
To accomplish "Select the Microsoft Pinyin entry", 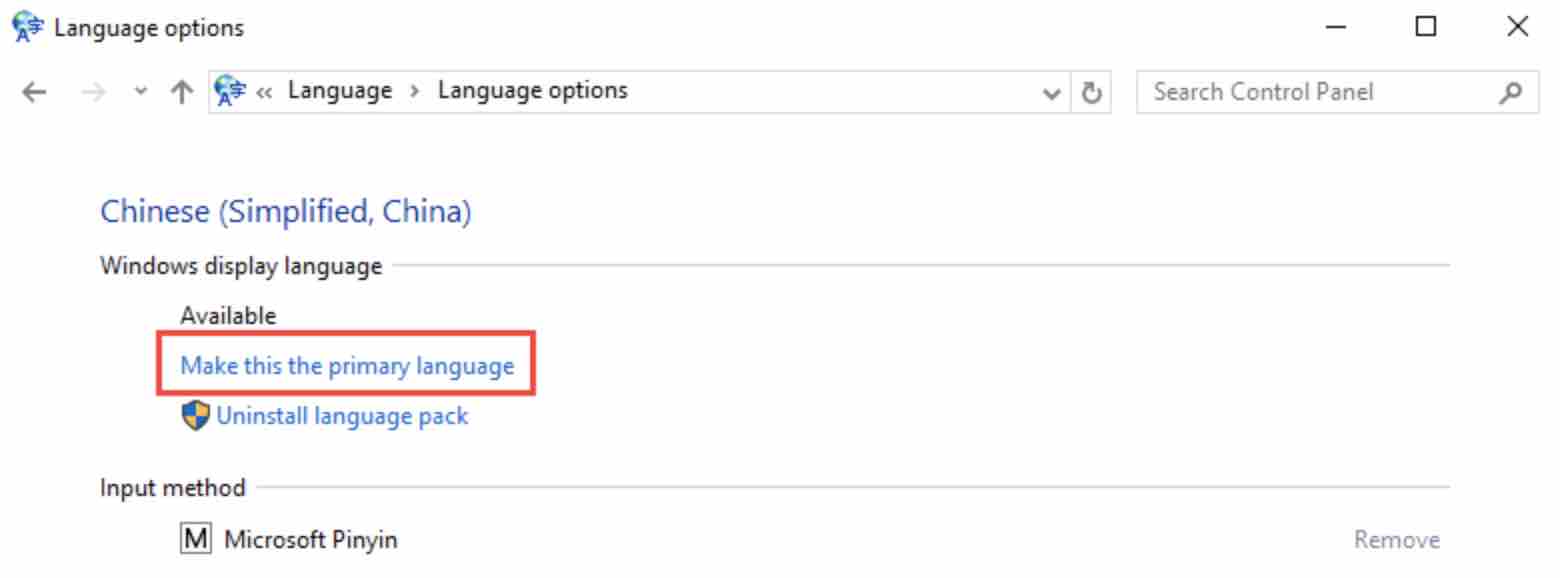I will 310,540.
